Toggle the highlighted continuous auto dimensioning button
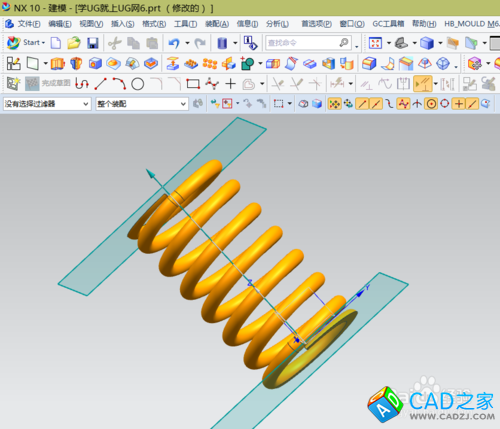The width and height of the screenshot is (500, 429). point(423,84)
